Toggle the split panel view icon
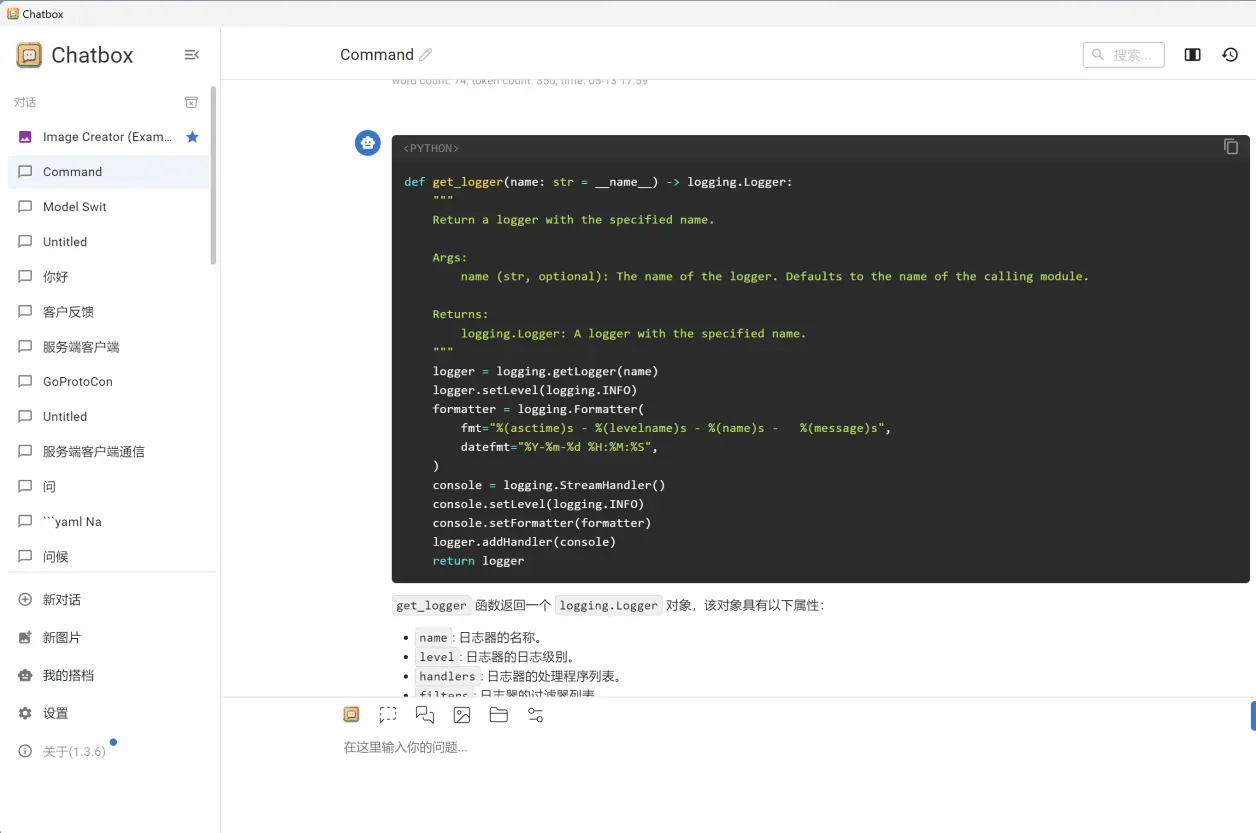Image resolution: width=1256 pixels, height=833 pixels. tap(1192, 55)
